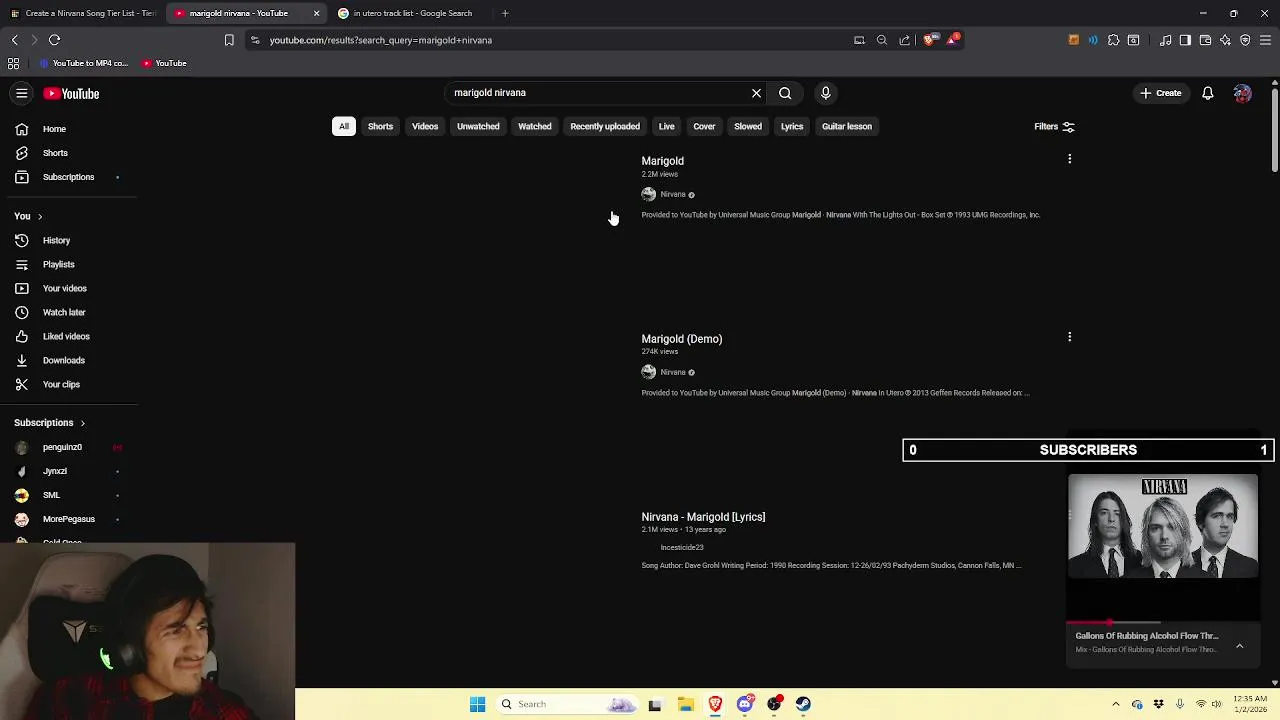Open the Marigold video title
The image size is (1280, 720).
(662, 161)
